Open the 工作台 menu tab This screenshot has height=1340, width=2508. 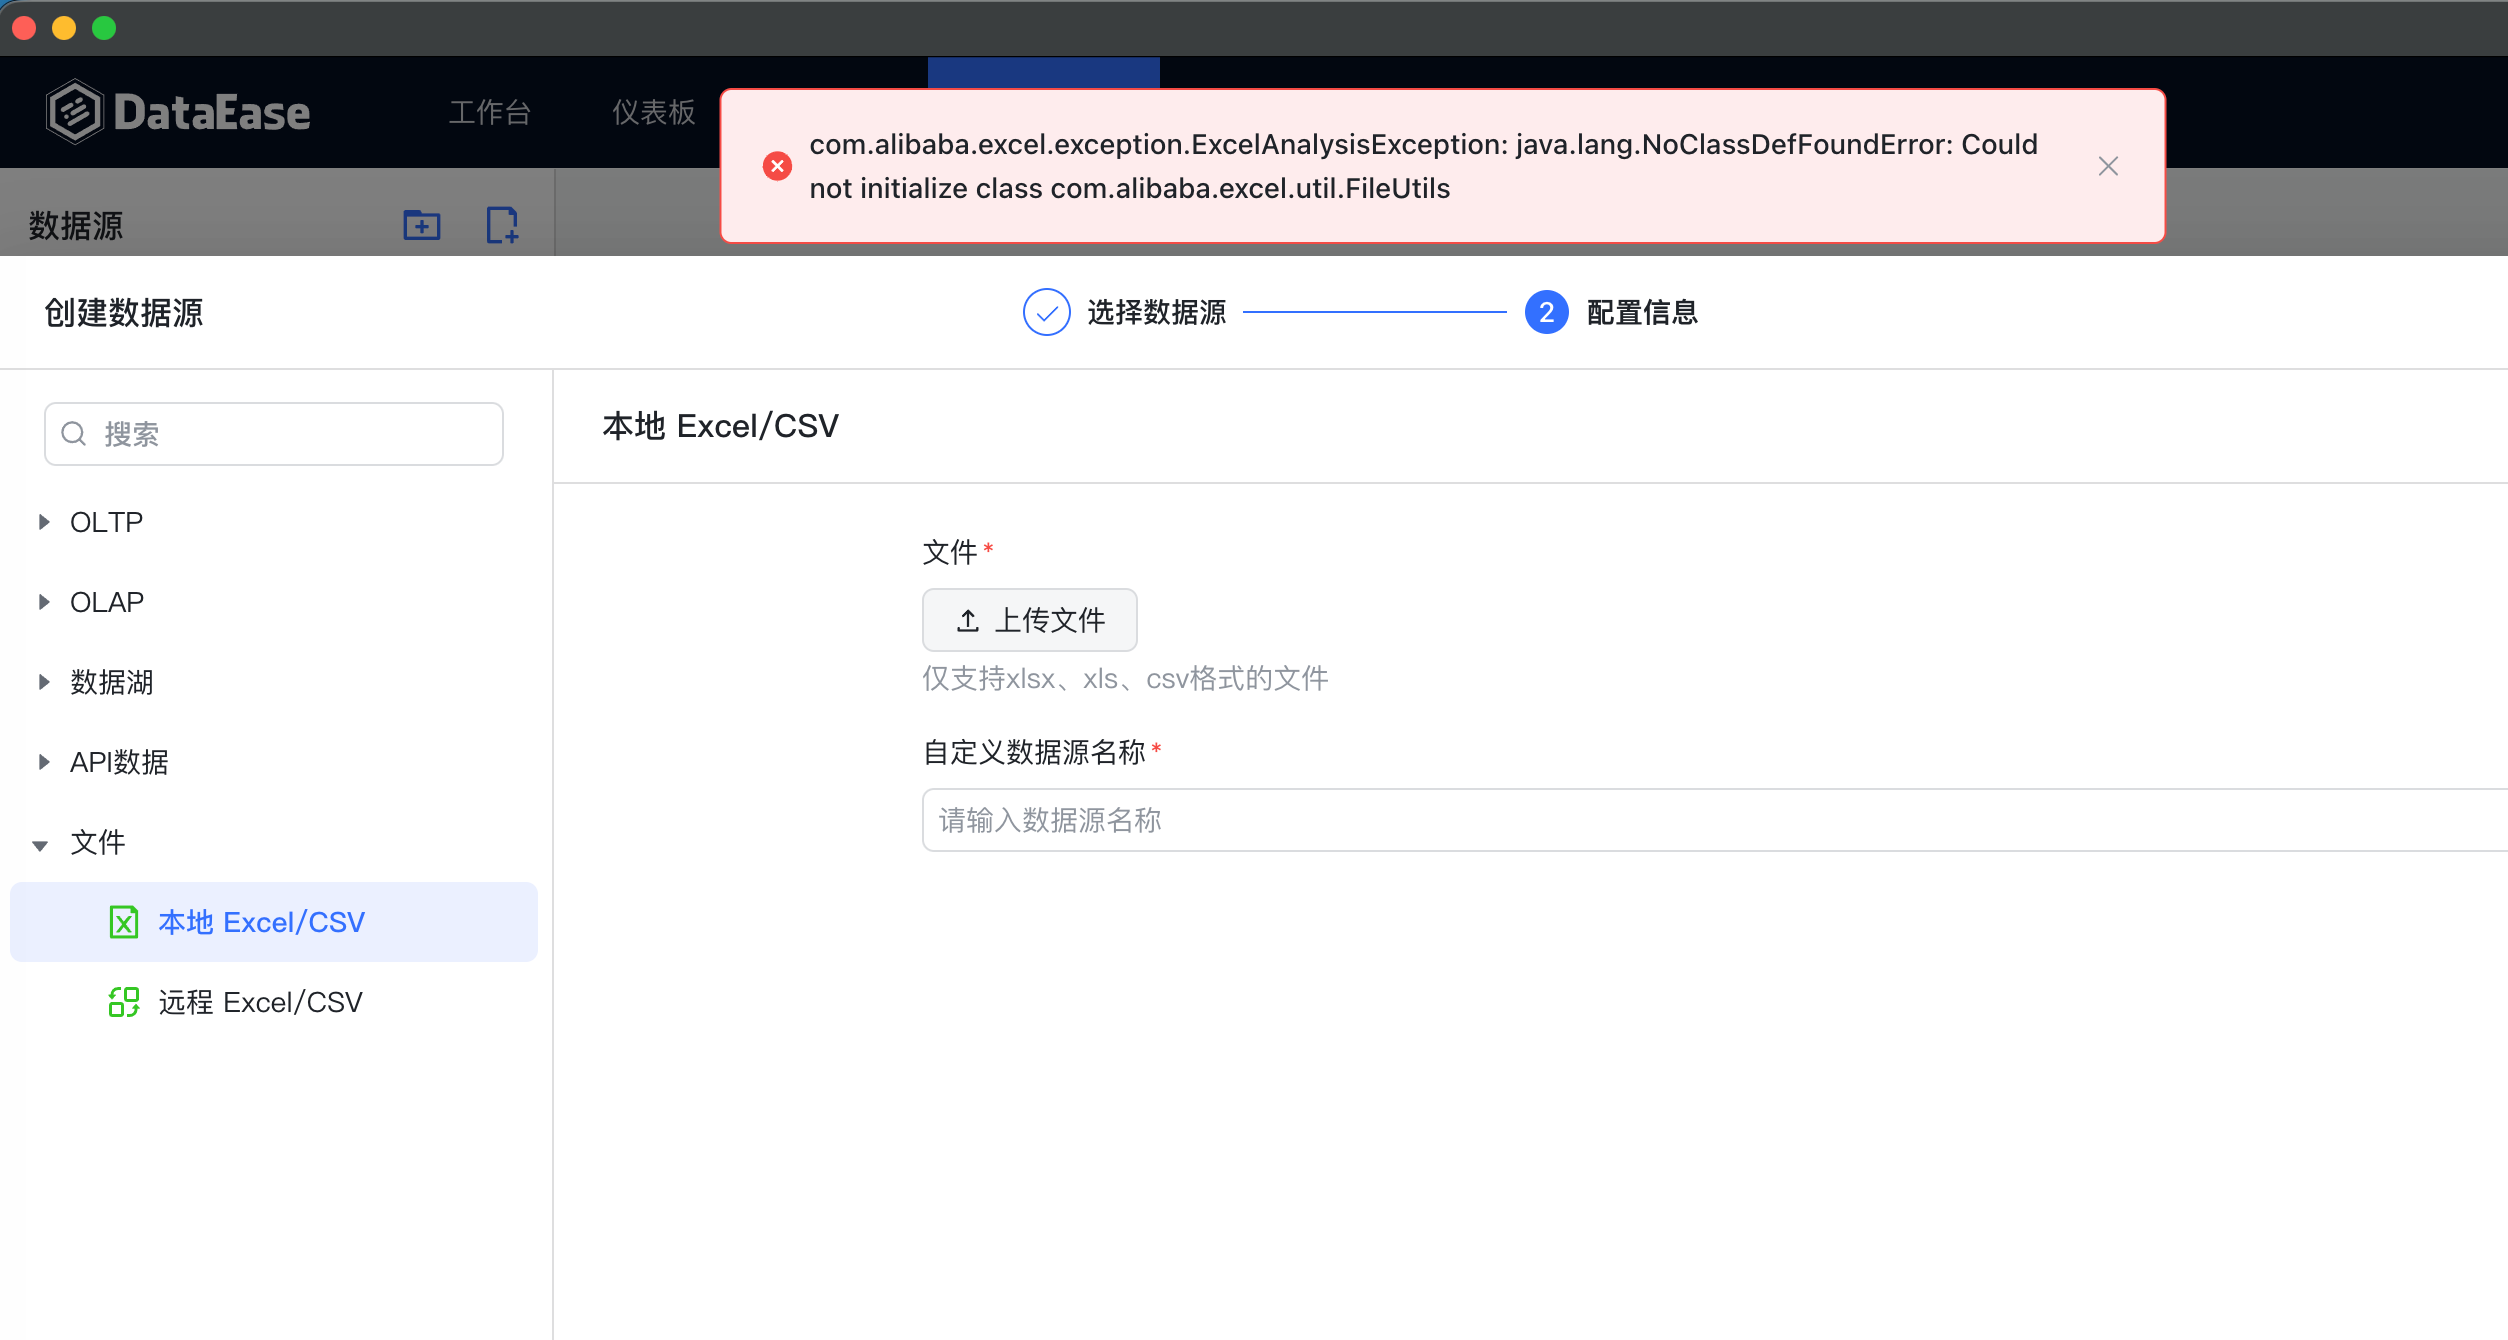tap(489, 112)
